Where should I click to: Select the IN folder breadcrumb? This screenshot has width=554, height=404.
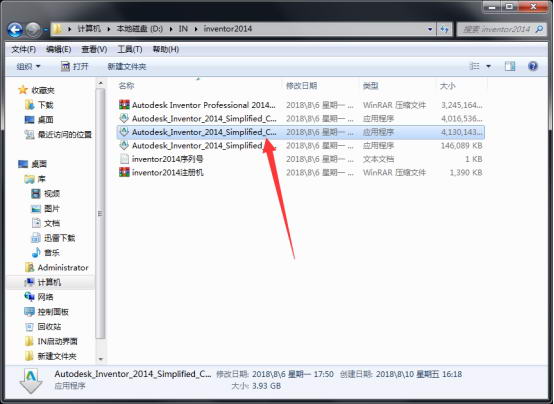click(183, 29)
